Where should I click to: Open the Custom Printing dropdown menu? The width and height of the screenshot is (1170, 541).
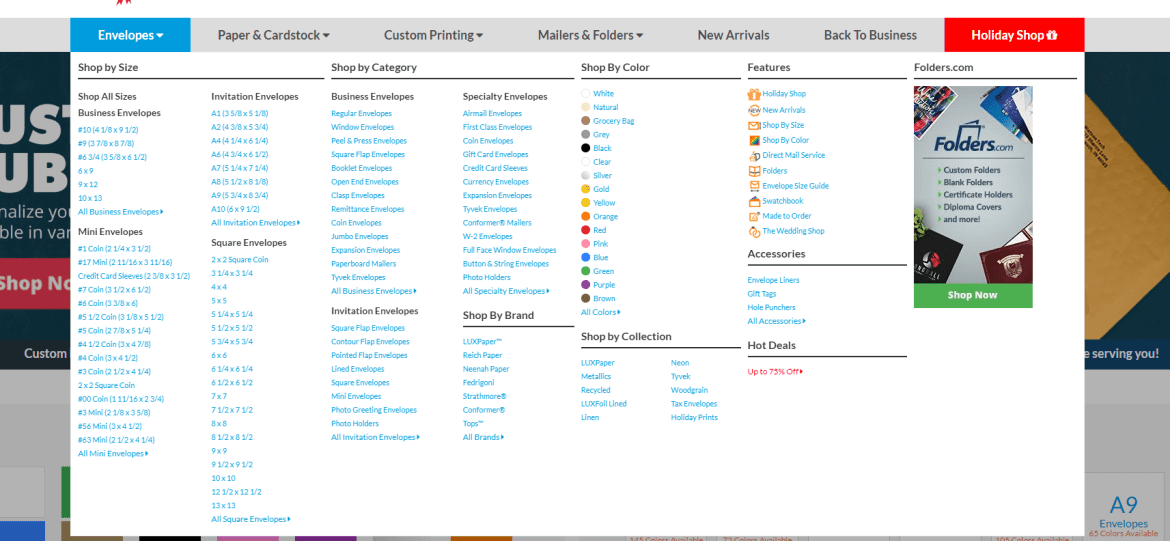(433, 35)
